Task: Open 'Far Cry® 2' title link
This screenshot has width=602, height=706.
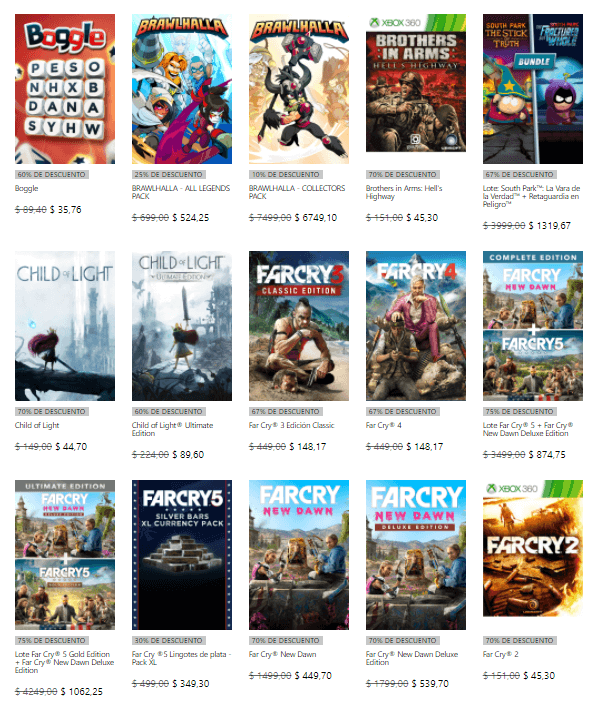Action: (x=501, y=654)
